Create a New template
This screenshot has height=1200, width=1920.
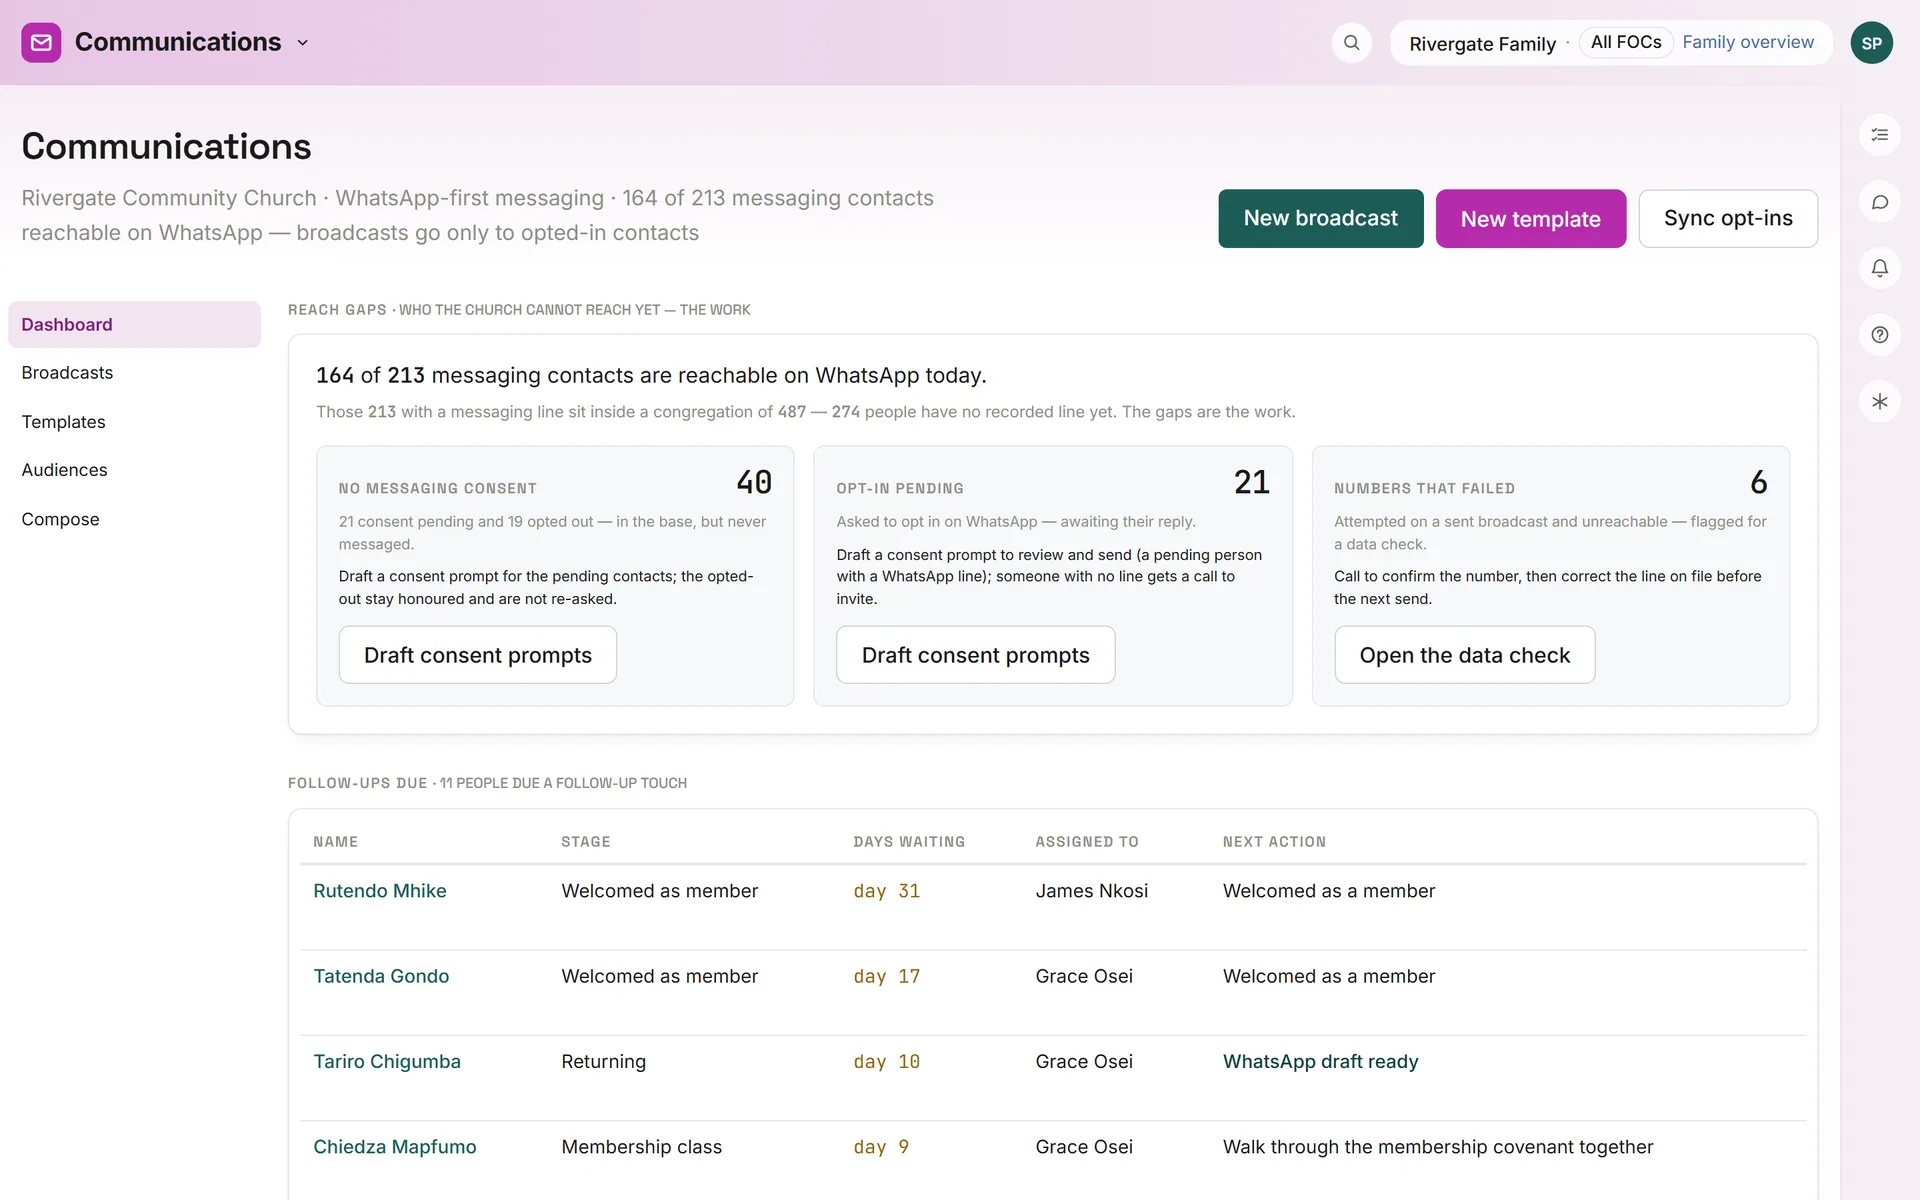[1530, 219]
